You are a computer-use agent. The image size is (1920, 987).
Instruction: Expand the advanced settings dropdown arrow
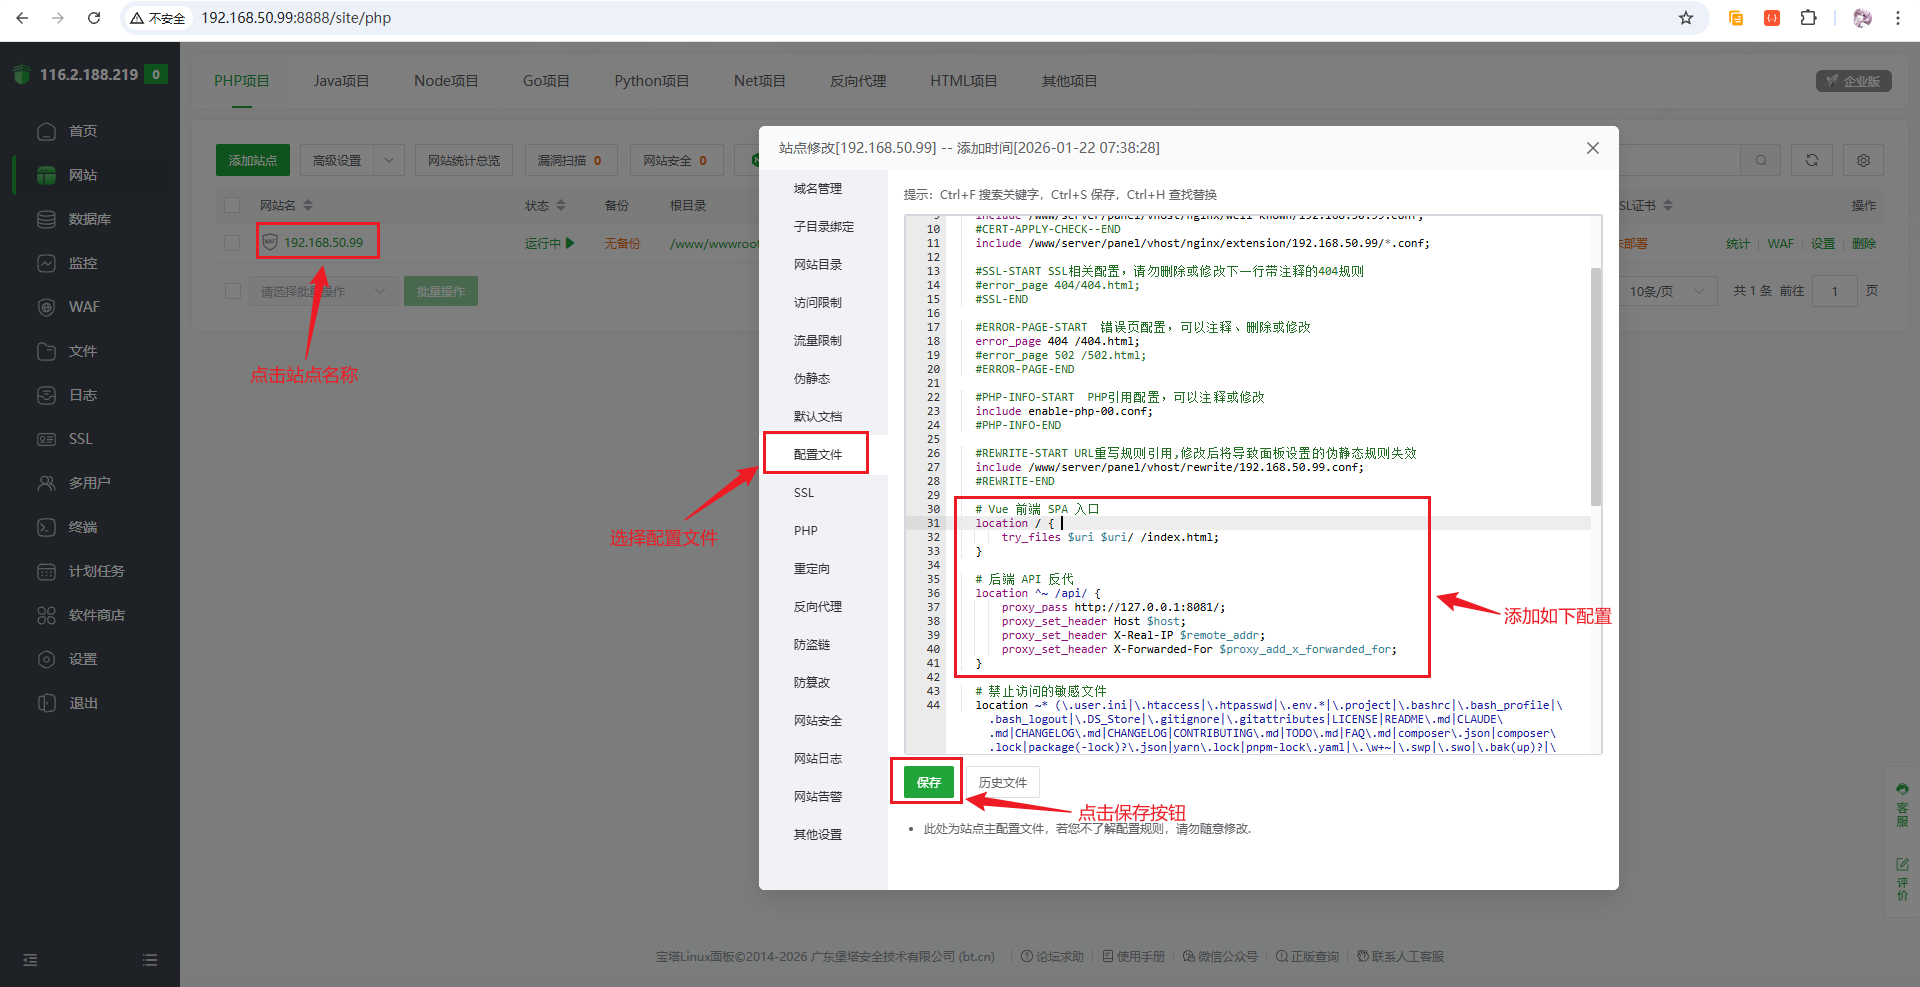point(389,160)
